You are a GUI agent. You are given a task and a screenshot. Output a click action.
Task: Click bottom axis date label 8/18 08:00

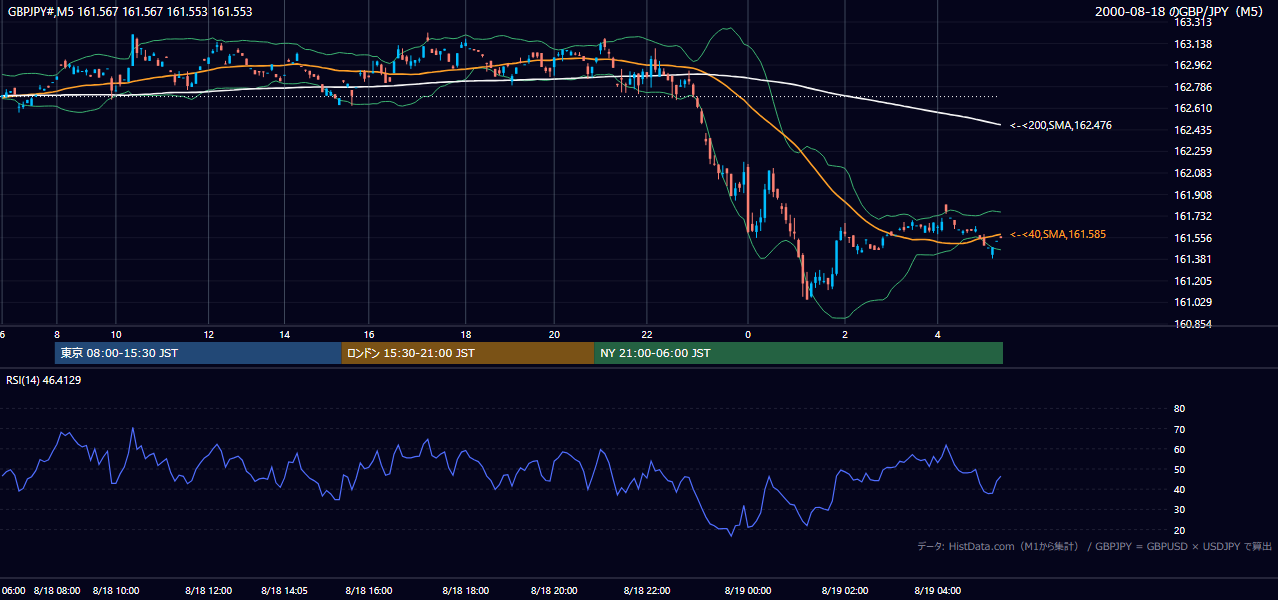coord(57,591)
